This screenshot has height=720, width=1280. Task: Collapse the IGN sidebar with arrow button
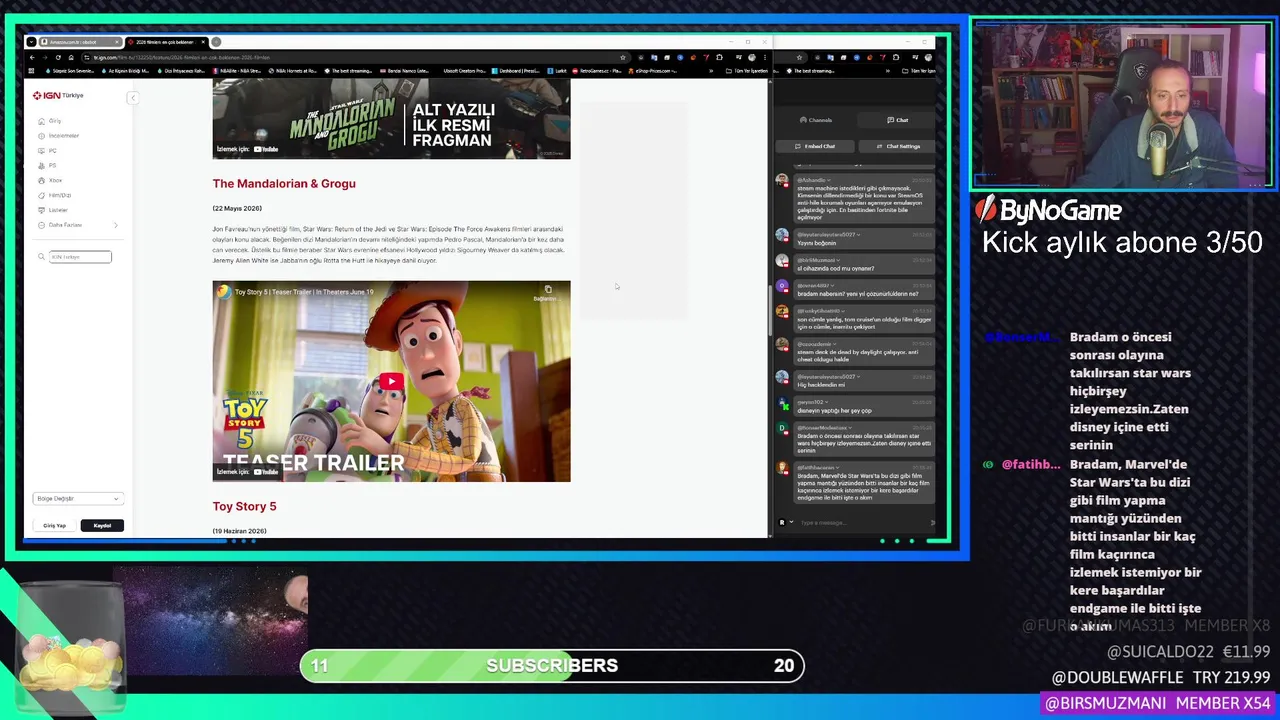pos(132,97)
